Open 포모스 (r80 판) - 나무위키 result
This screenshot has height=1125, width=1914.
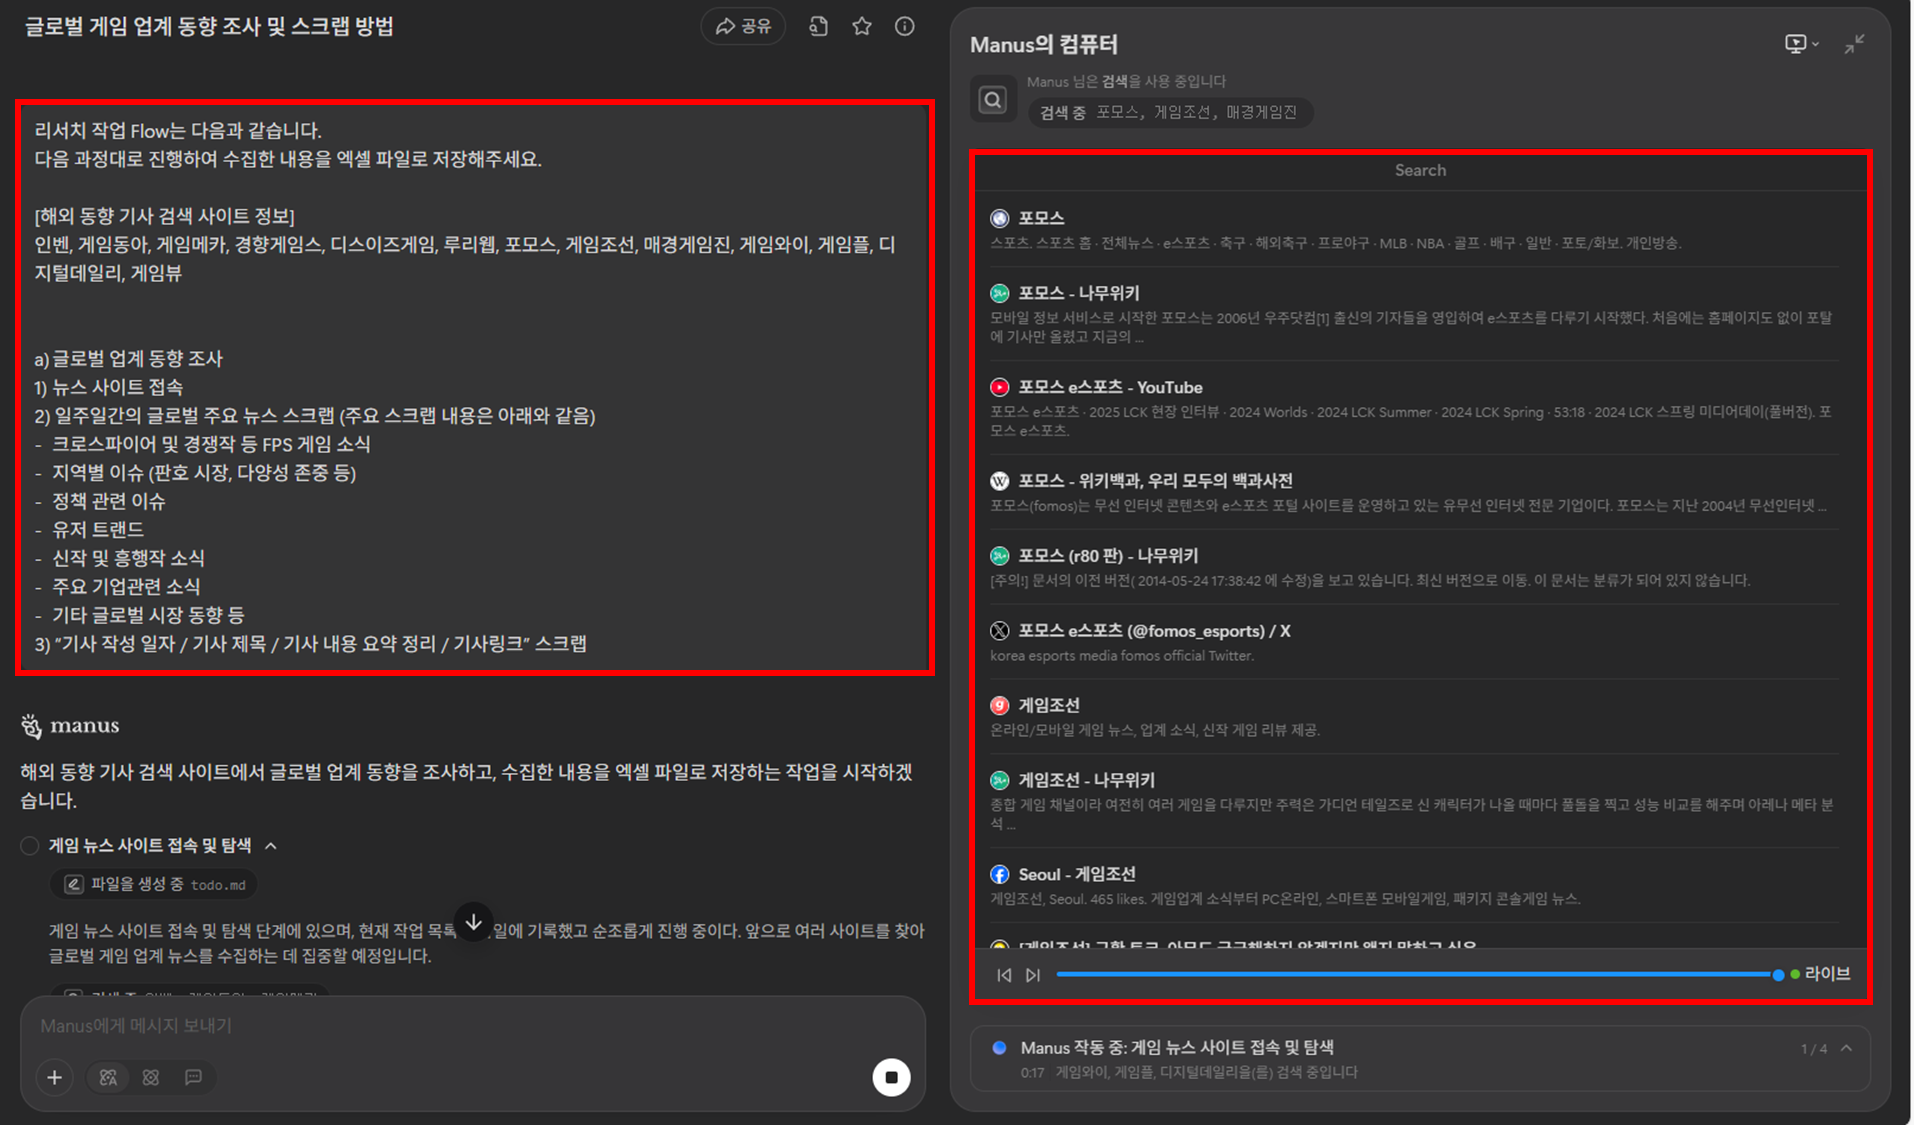(1108, 556)
